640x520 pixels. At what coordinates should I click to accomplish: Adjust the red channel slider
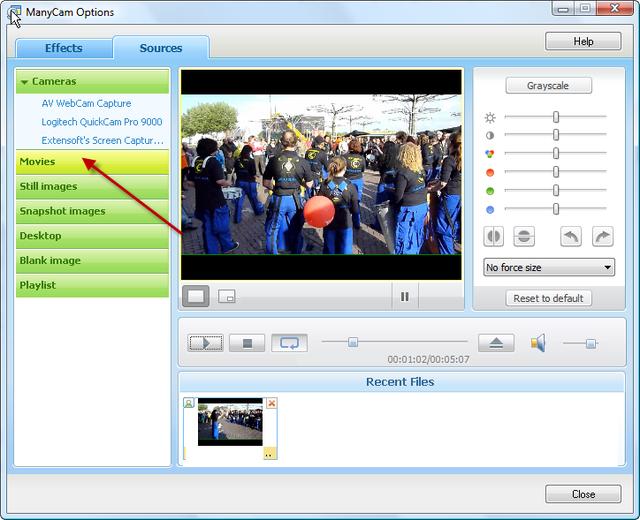556,172
